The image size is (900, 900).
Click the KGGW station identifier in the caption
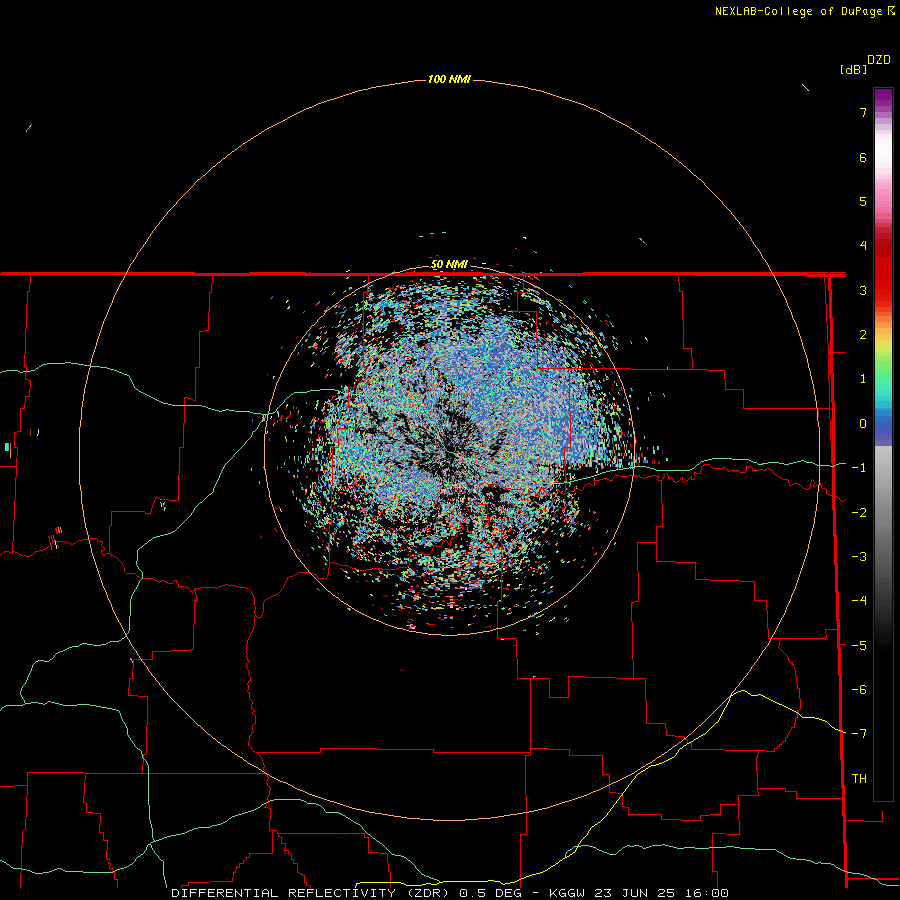[x=568, y=893]
